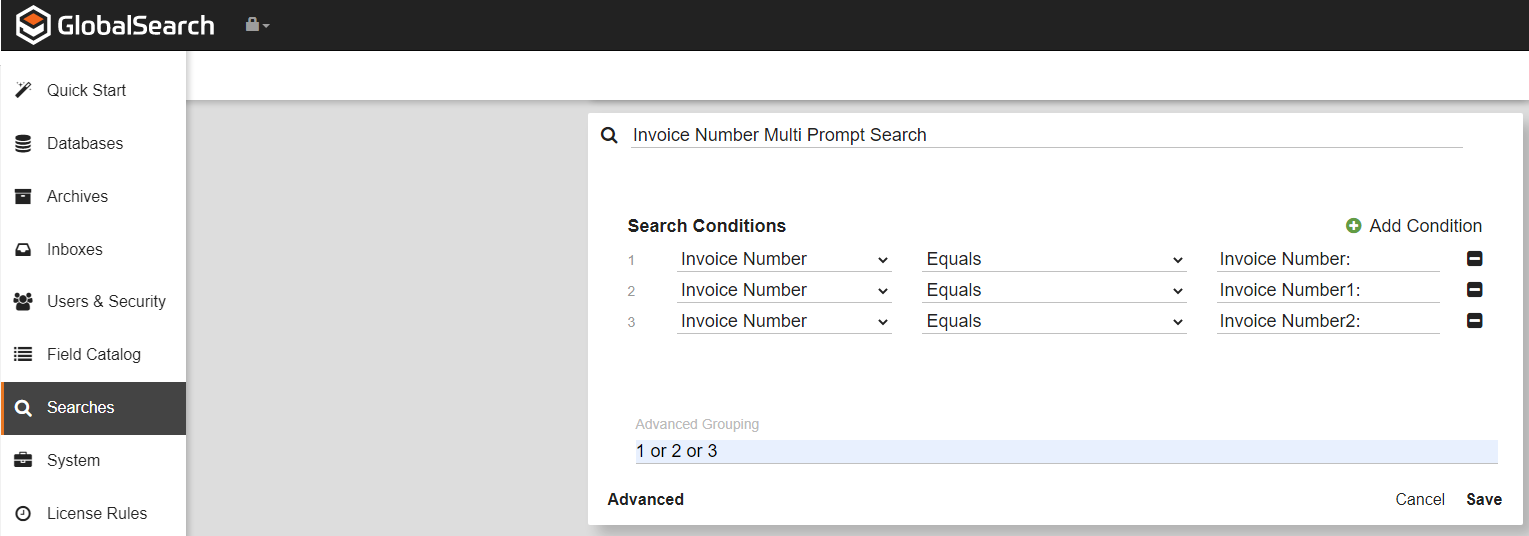Click the Quick Start wand icon

click(23, 90)
